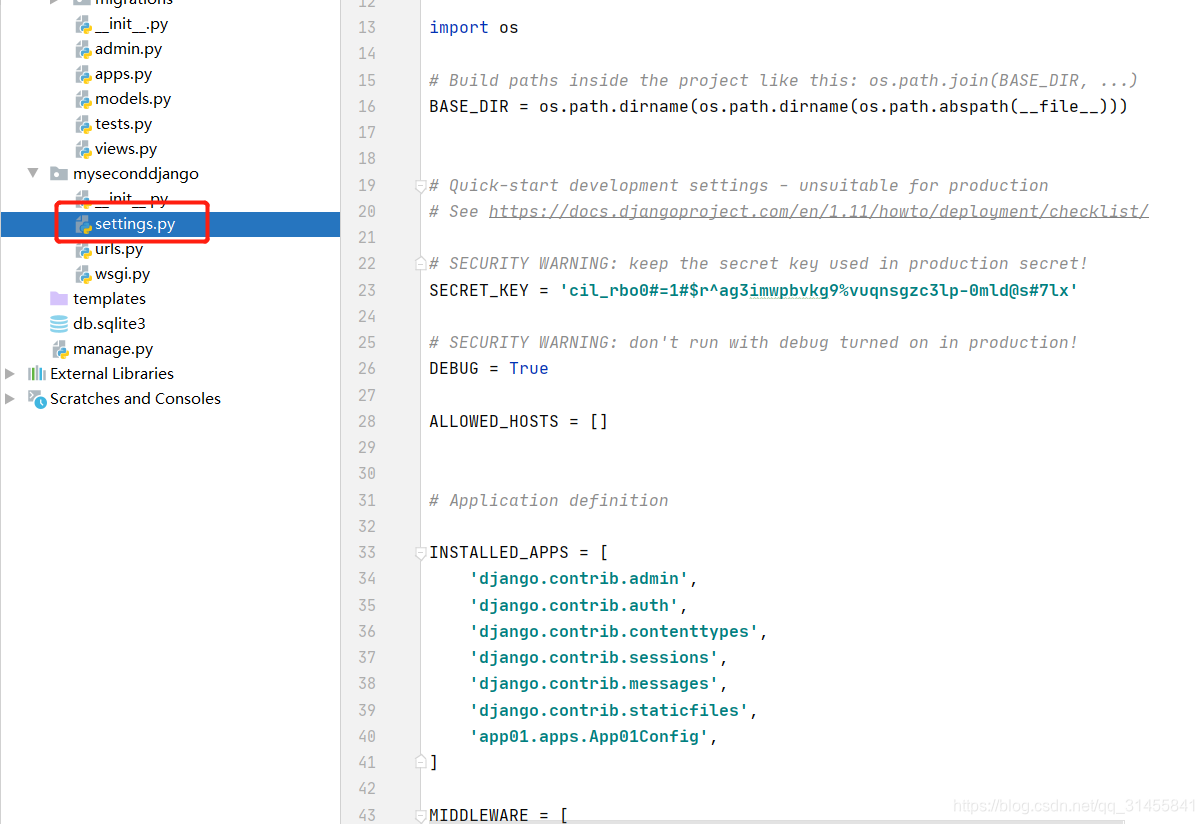This screenshot has width=1204, height=824.
Task: Click gutter line number 26
Action: [366, 368]
